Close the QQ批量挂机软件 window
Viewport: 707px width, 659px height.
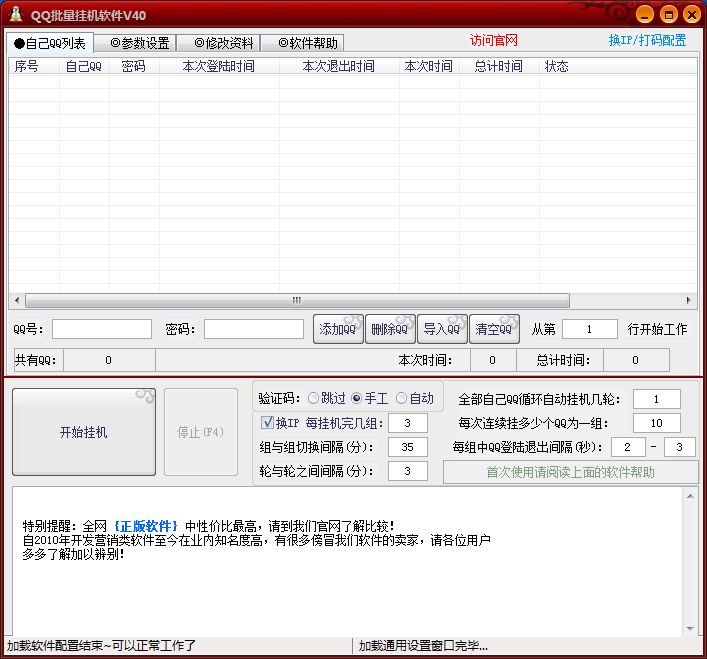tap(692, 15)
